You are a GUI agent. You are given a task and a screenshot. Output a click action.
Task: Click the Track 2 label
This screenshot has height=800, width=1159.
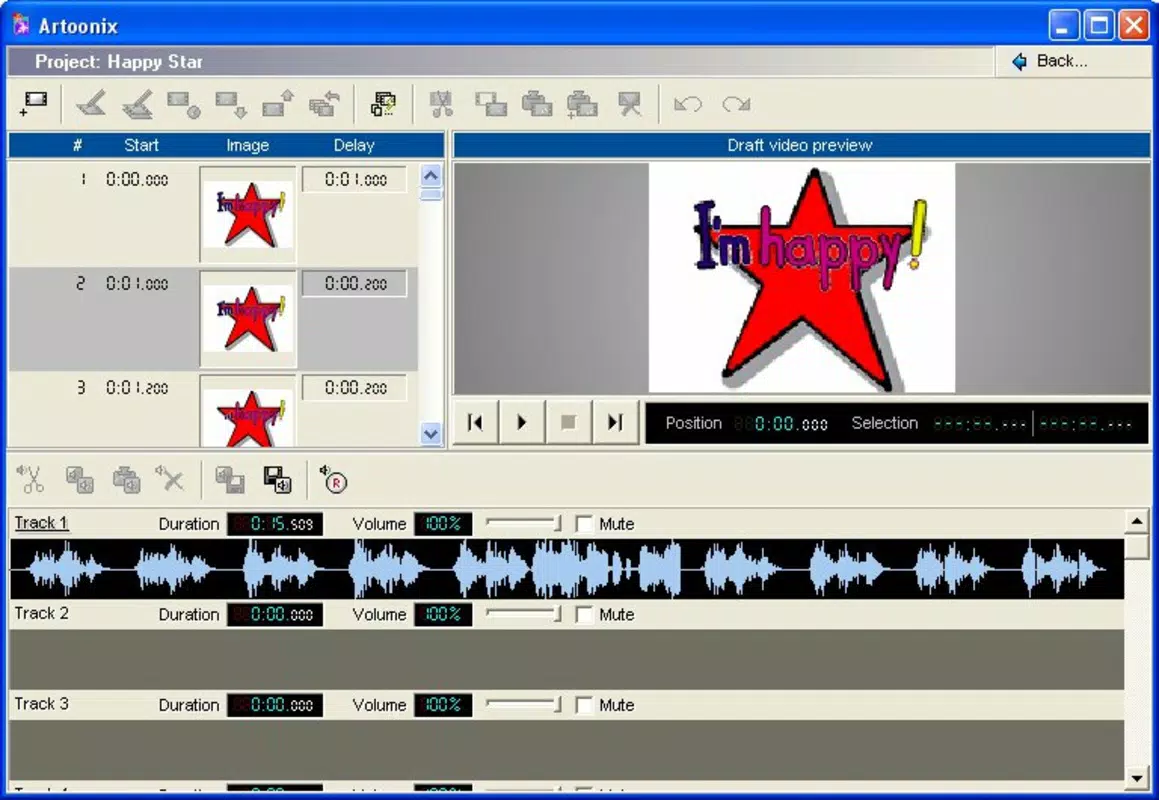[x=41, y=614]
